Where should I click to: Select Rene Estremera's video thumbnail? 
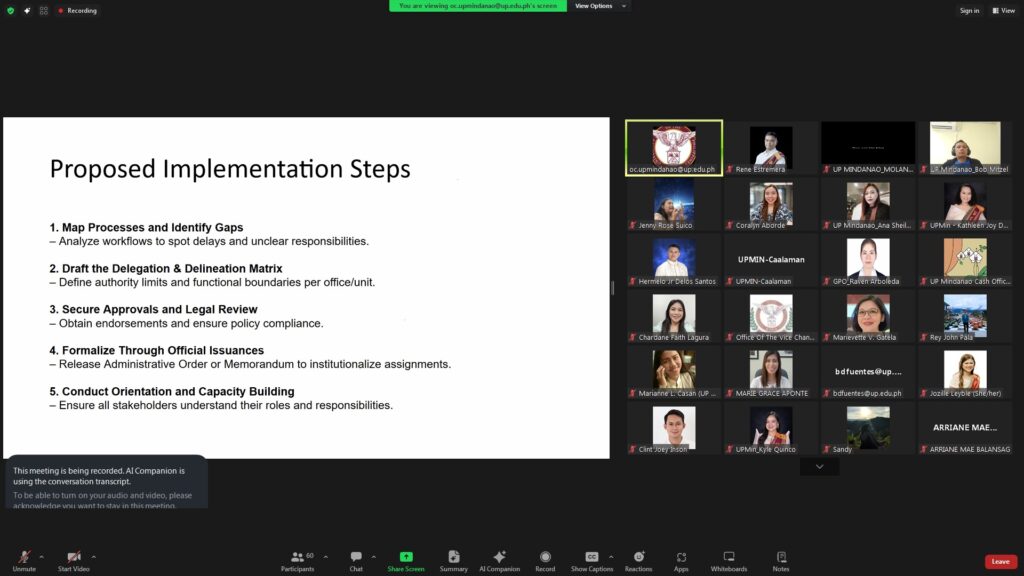(771, 148)
